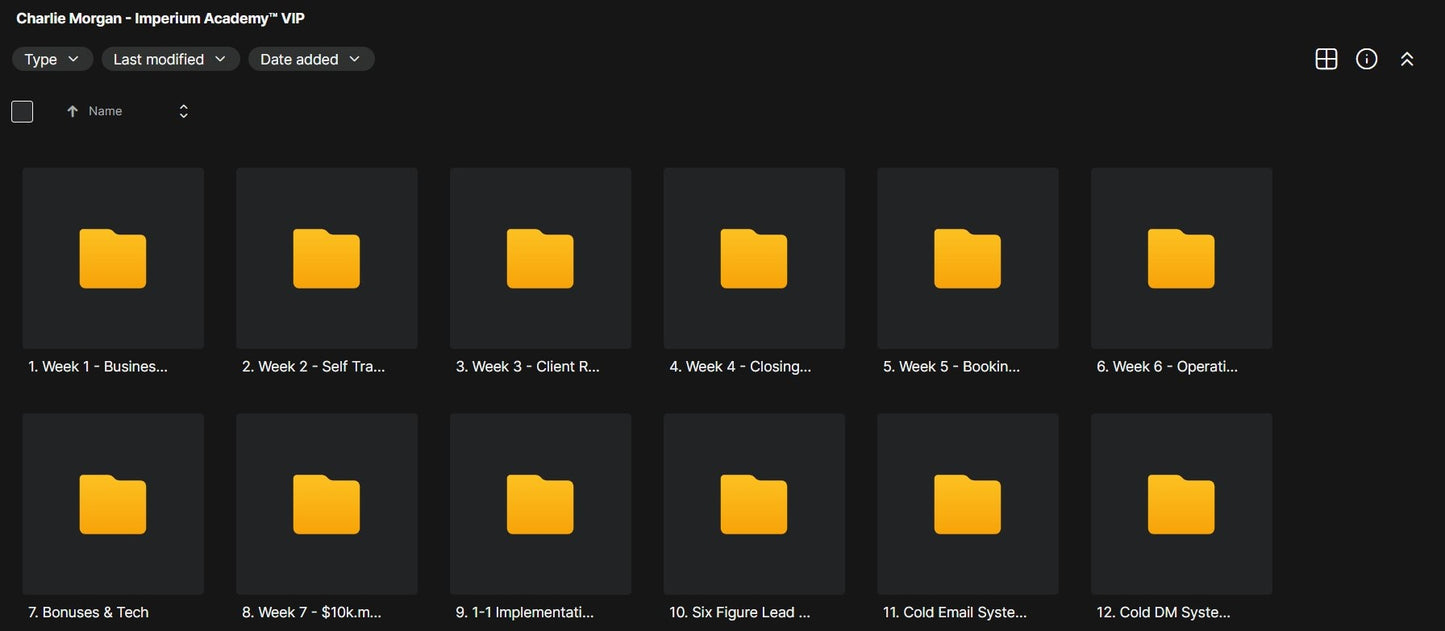Open the Cold DM System folder icon
Viewport: 1445px width, 631px height.
[1181, 504]
